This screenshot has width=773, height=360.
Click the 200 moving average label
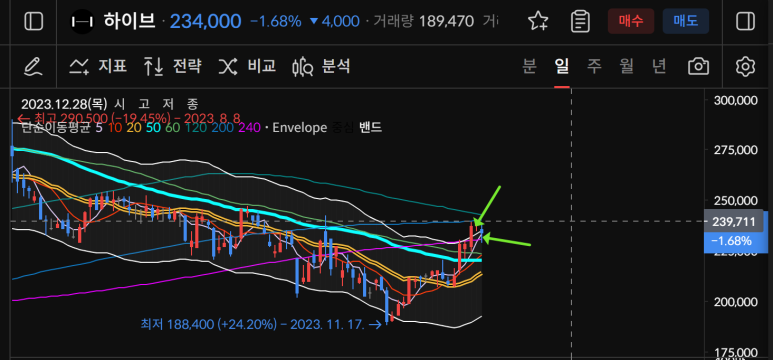[x=223, y=128]
